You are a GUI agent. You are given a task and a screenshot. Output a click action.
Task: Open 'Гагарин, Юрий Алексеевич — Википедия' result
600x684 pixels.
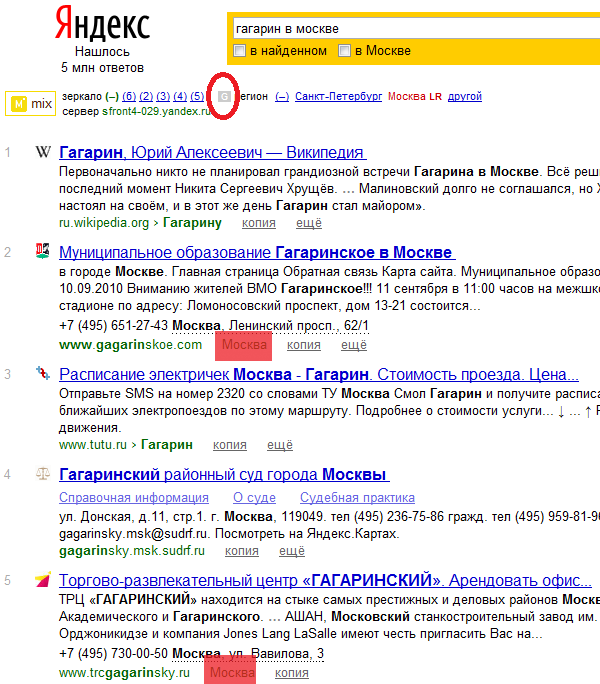point(213,152)
